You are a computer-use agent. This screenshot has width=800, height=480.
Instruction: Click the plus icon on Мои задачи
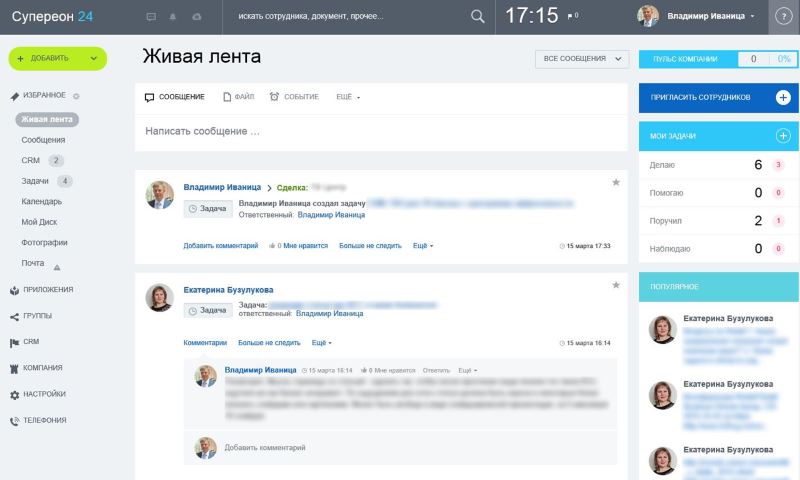point(783,136)
